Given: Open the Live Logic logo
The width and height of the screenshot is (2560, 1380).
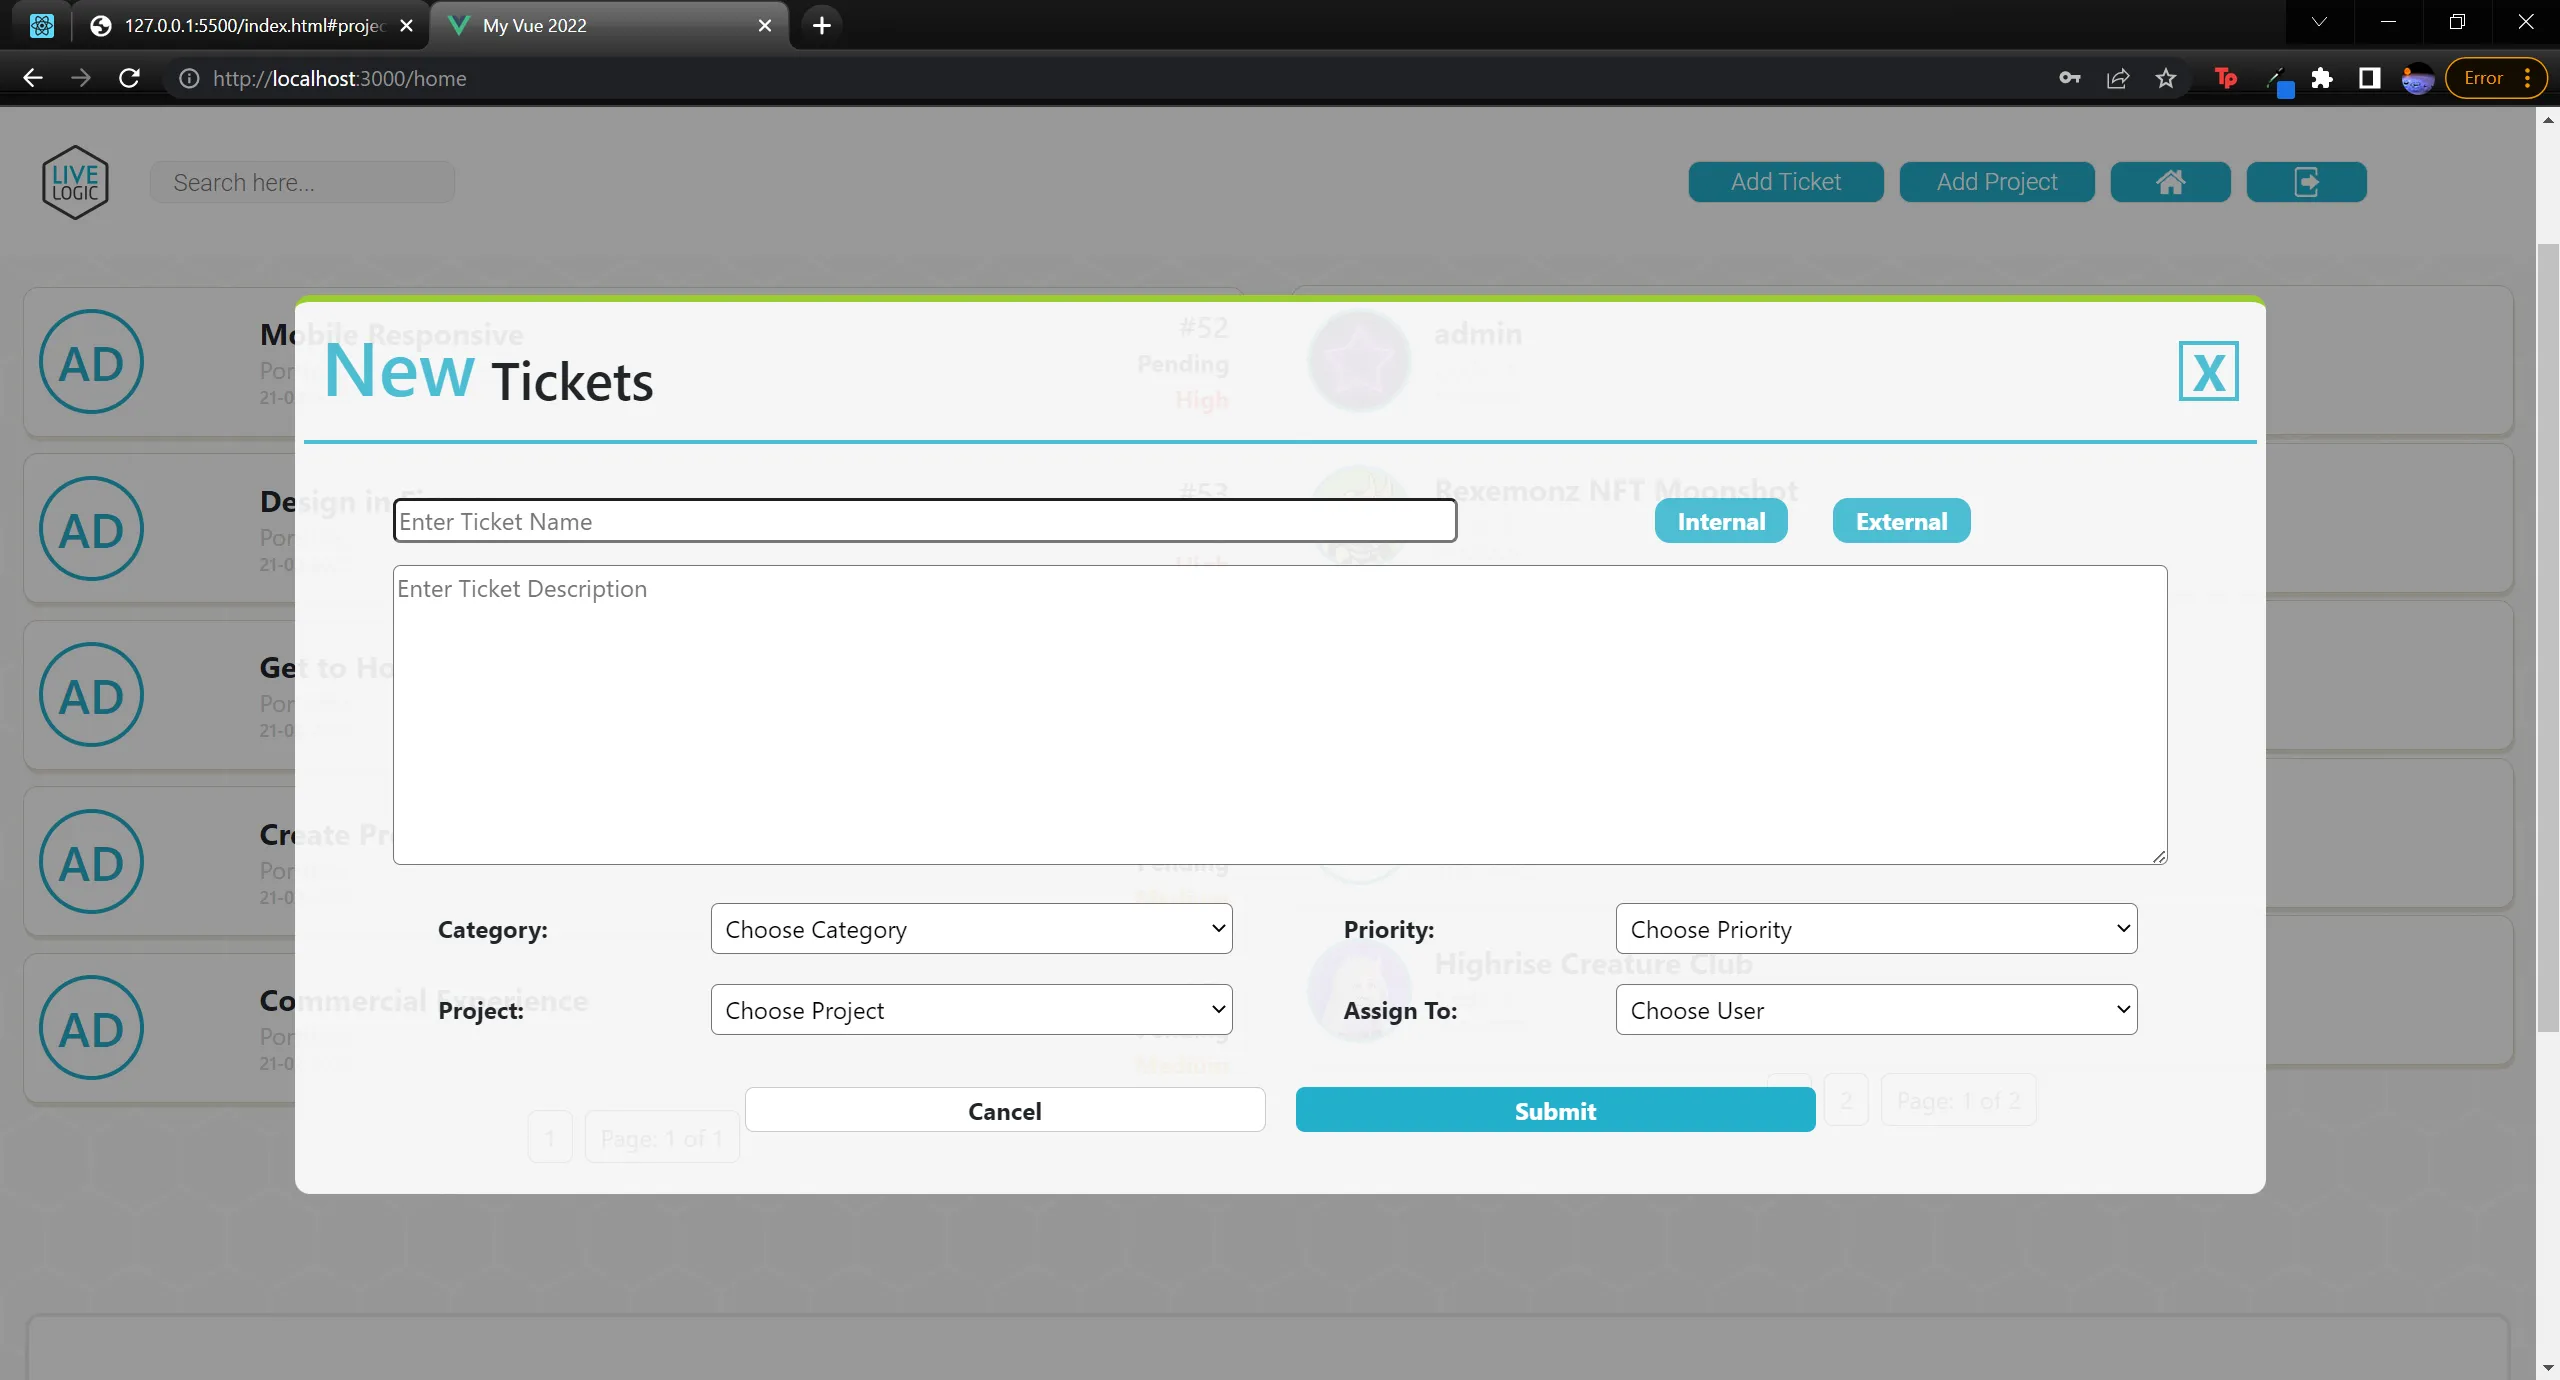Looking at the screenshot, I should [x=75, y=181].
